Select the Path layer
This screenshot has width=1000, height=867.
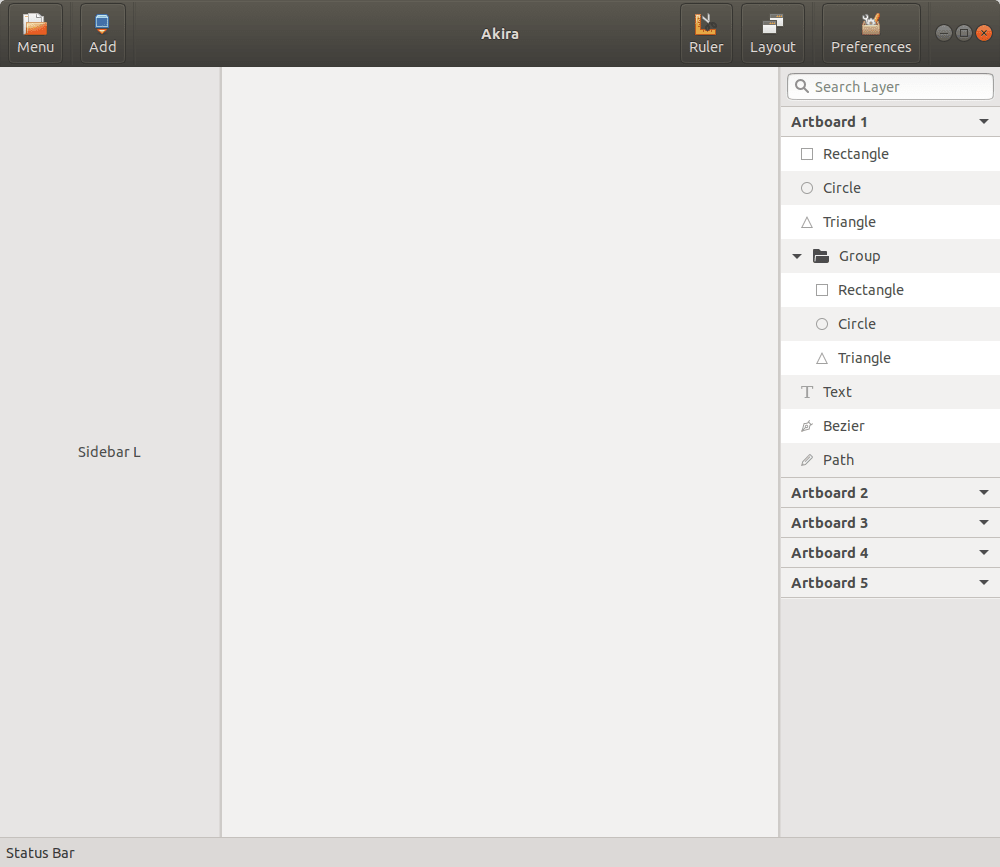coord(890,460)
